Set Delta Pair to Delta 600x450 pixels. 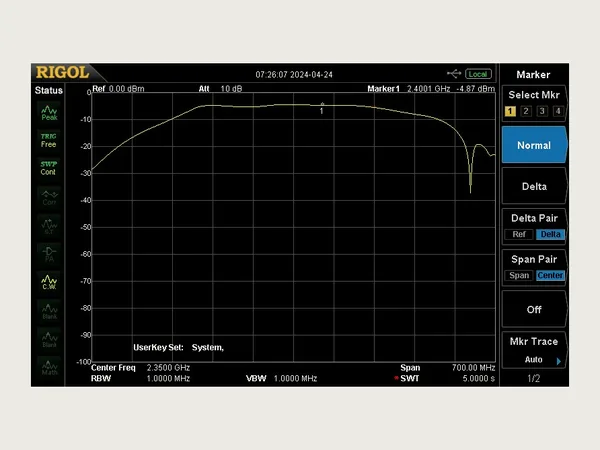click(x=550, y=234)
